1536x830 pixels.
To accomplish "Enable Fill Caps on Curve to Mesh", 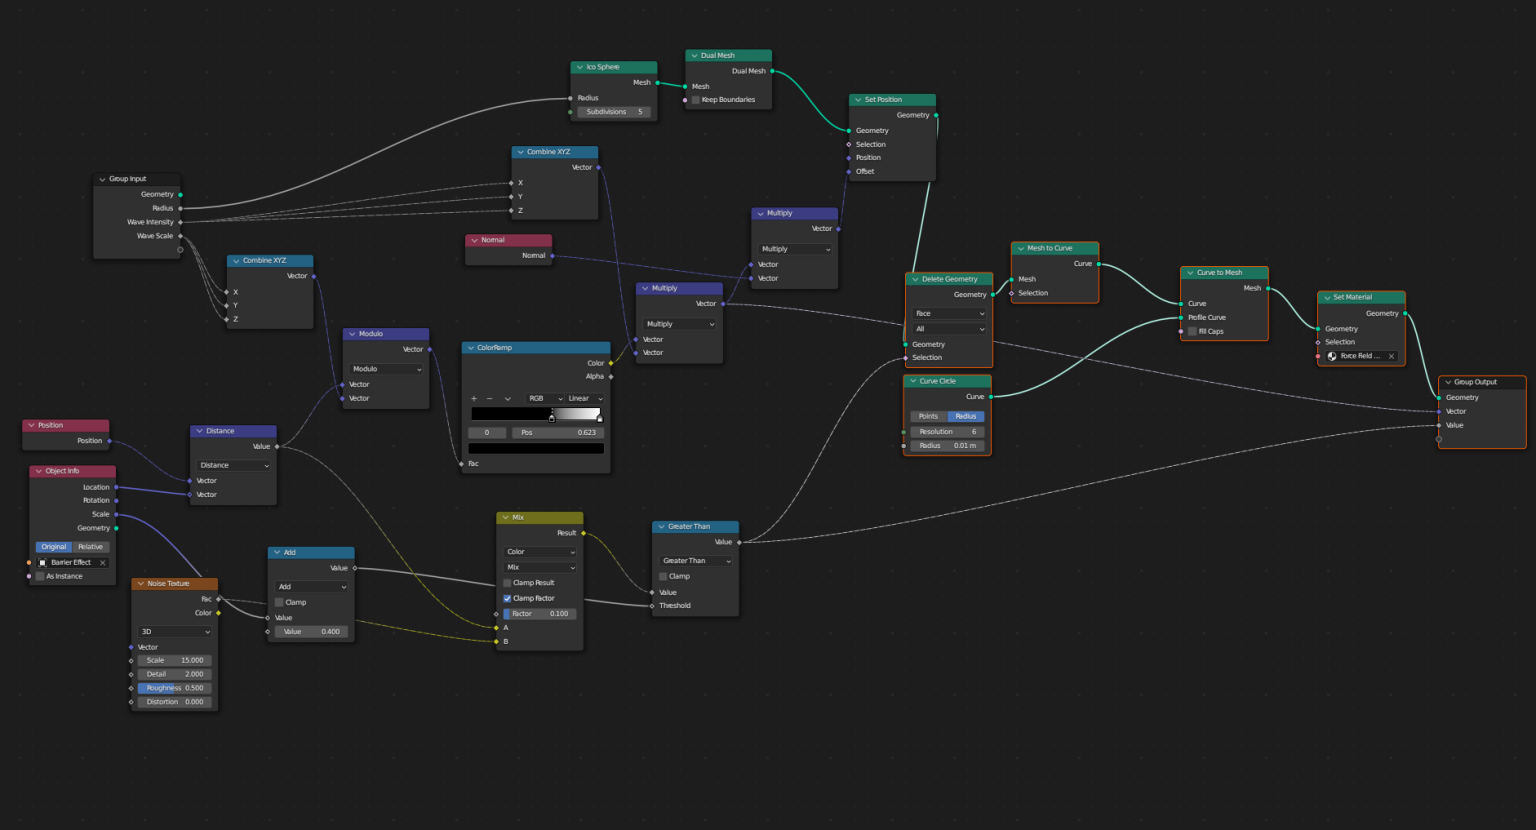I will (1192, 331).
